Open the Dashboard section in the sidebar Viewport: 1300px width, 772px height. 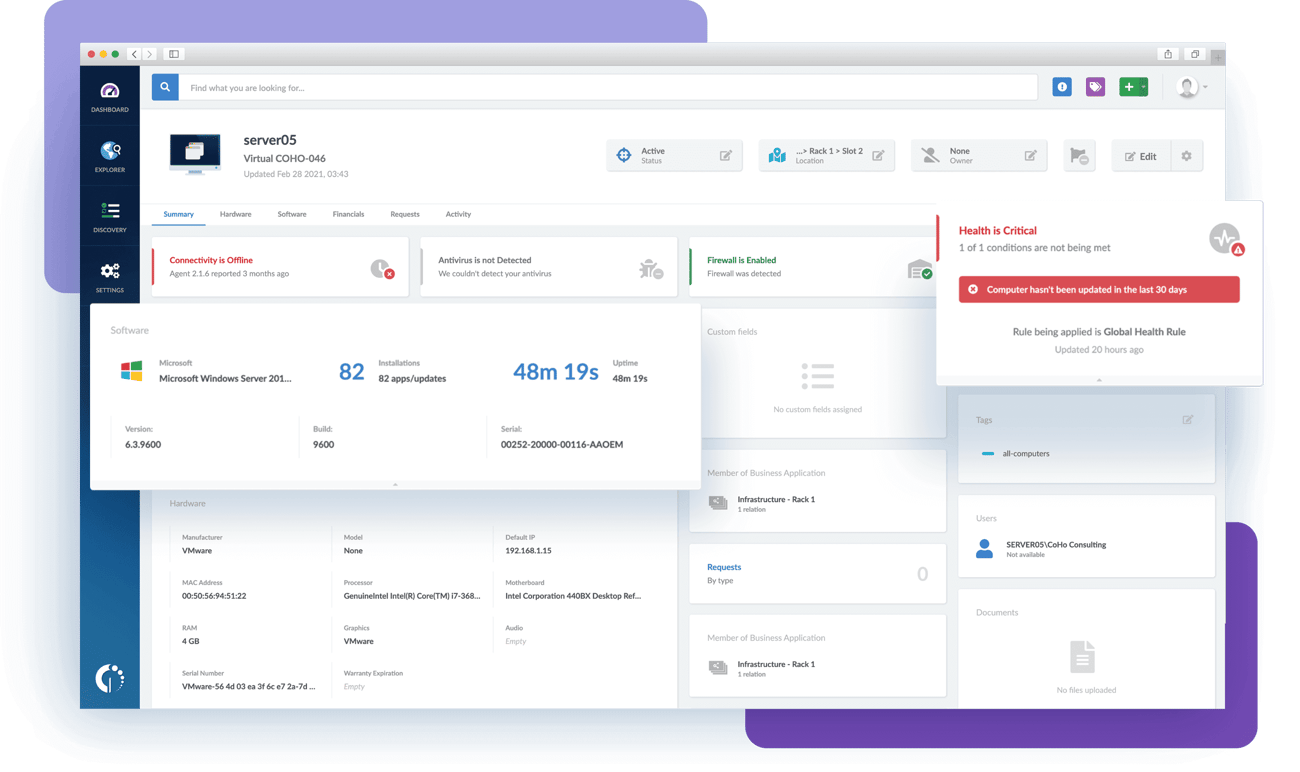[x=109, y=97]
